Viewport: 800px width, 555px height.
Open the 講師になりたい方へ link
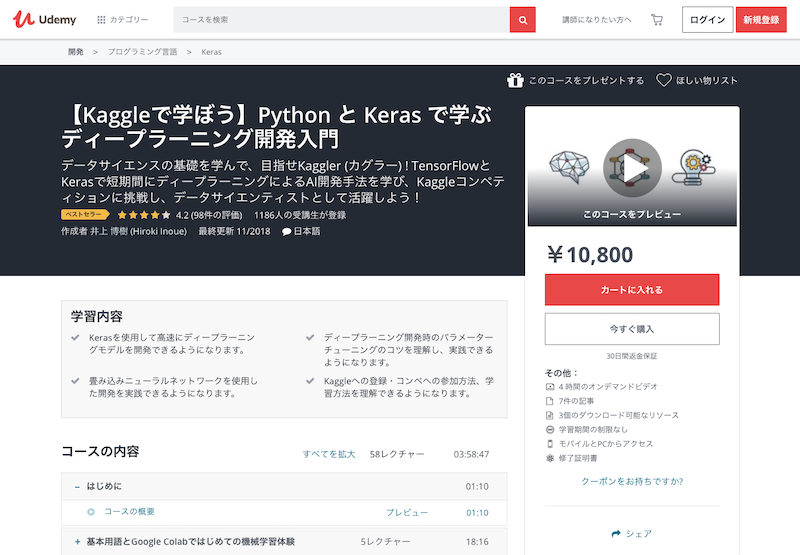[596, 19]
